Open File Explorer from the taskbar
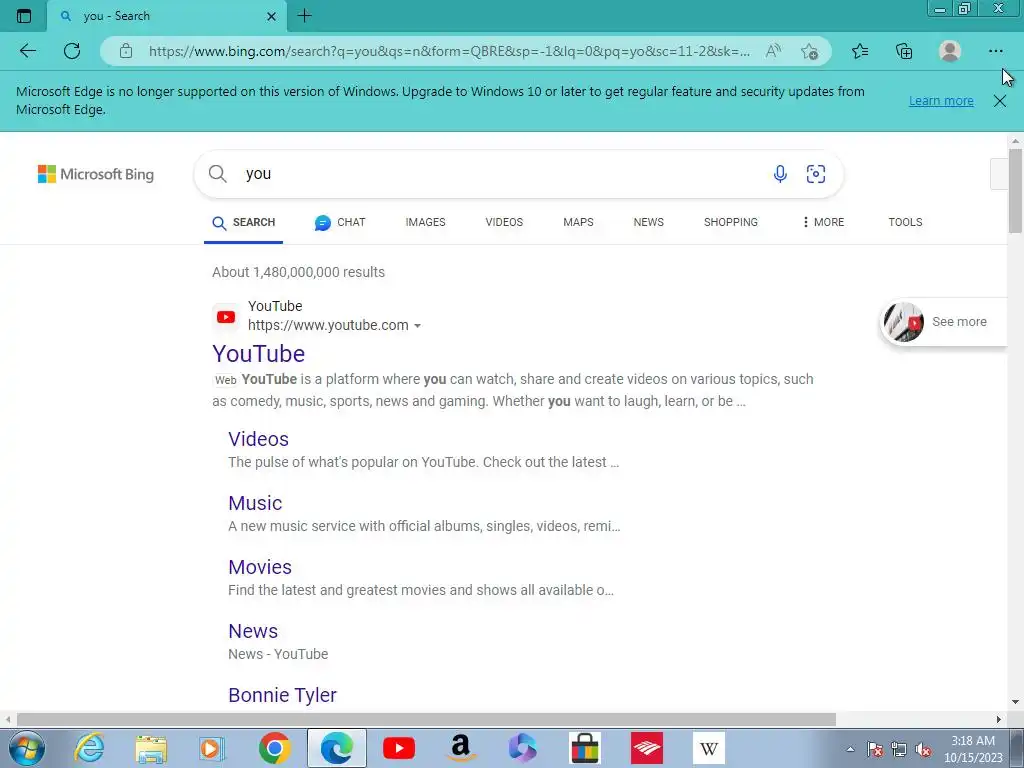Viewport: 1024px width, 768px height. [x=151, y=748]
